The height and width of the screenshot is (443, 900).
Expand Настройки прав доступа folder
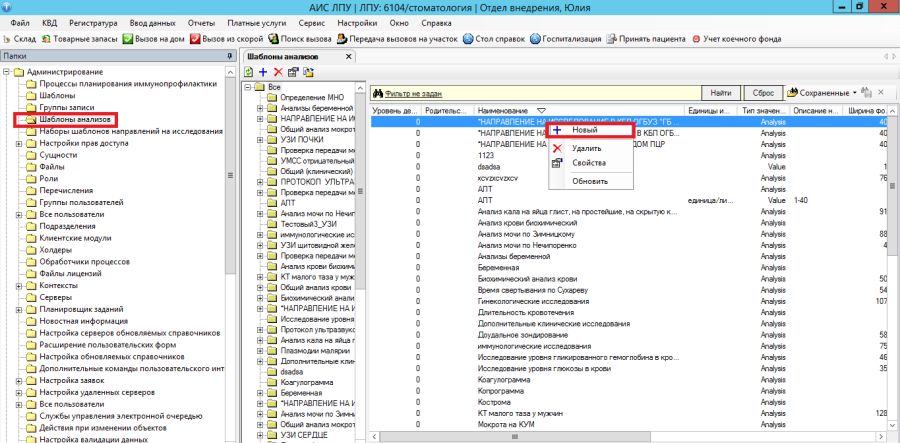coord(19,143)
